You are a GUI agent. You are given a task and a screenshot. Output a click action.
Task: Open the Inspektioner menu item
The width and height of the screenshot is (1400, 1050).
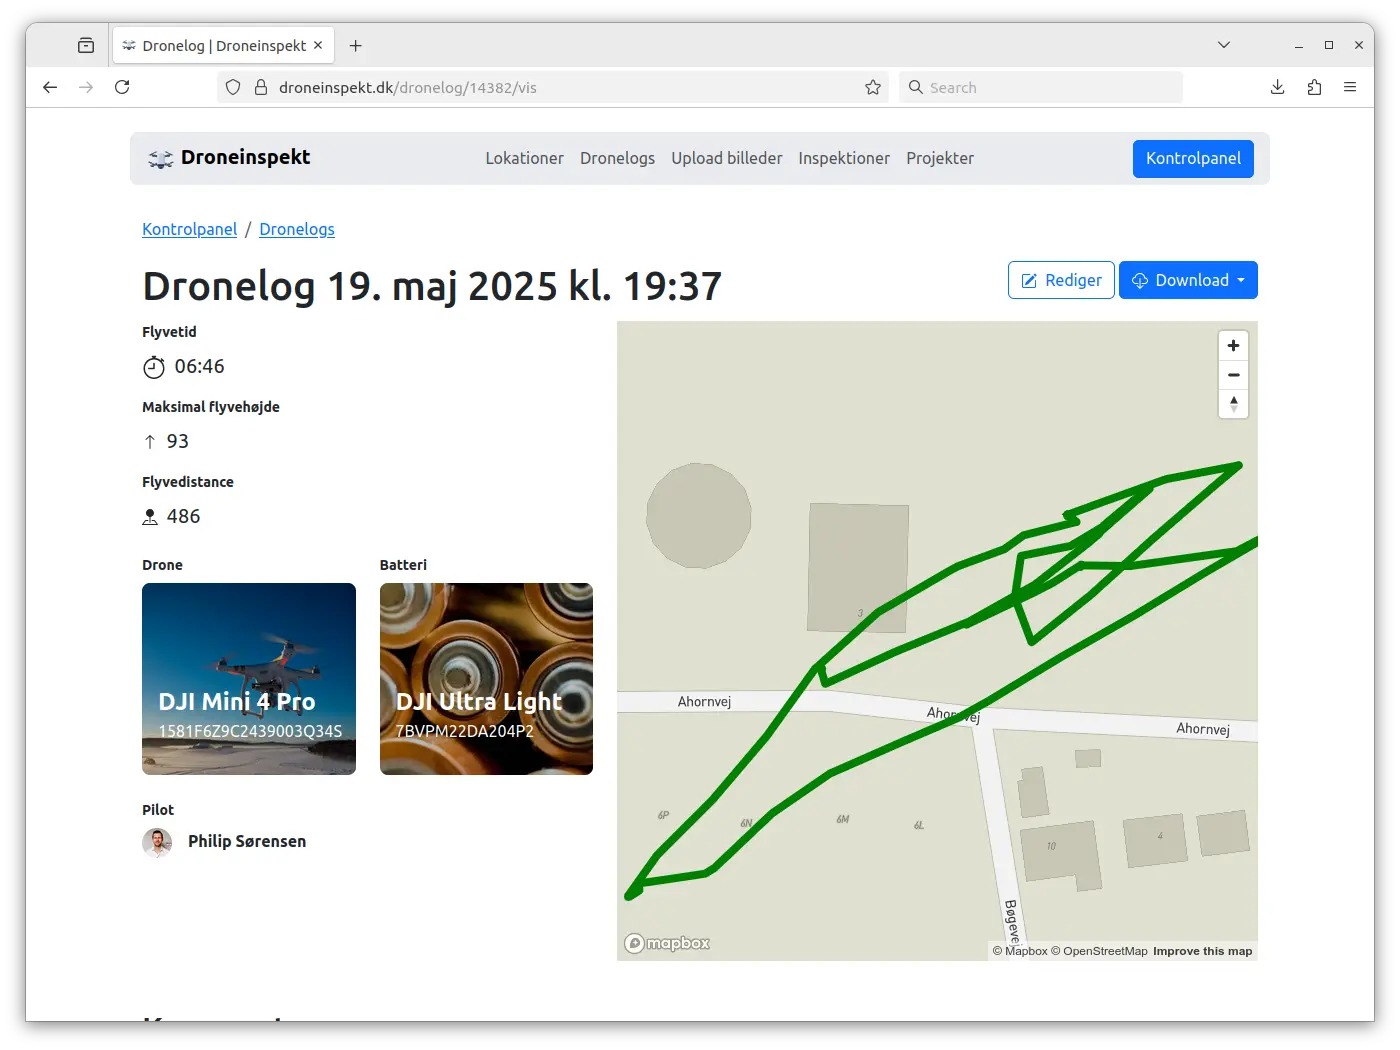point(844,158)
